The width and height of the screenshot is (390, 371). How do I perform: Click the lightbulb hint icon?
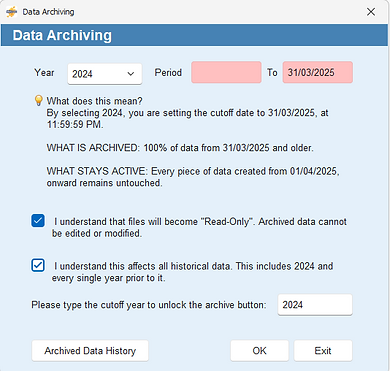point(39,100)
